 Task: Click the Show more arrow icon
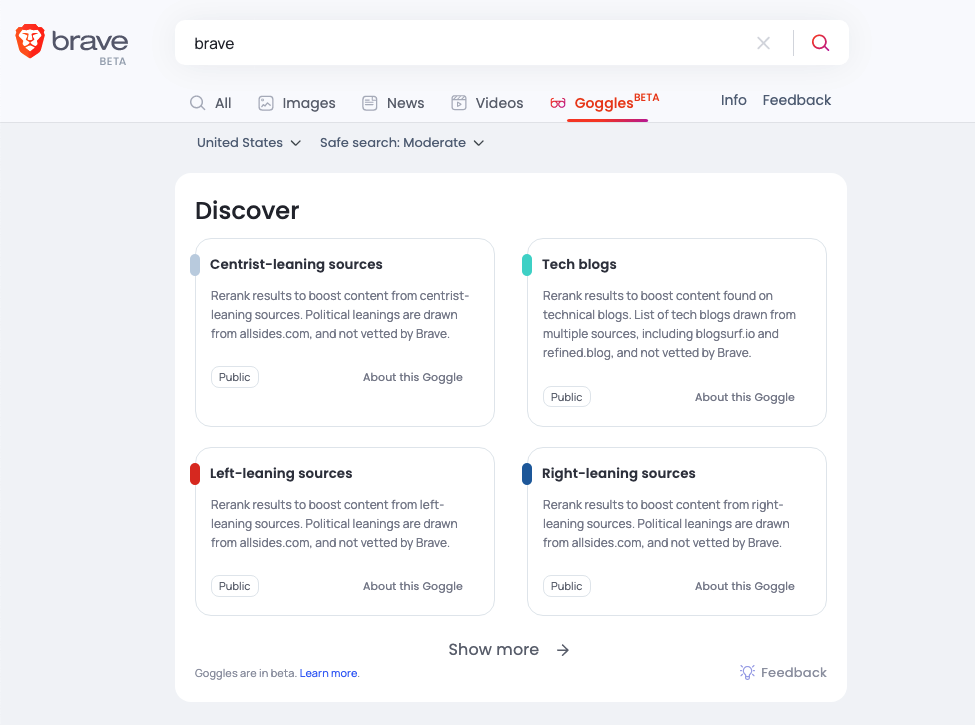click(x=563, y=650)
